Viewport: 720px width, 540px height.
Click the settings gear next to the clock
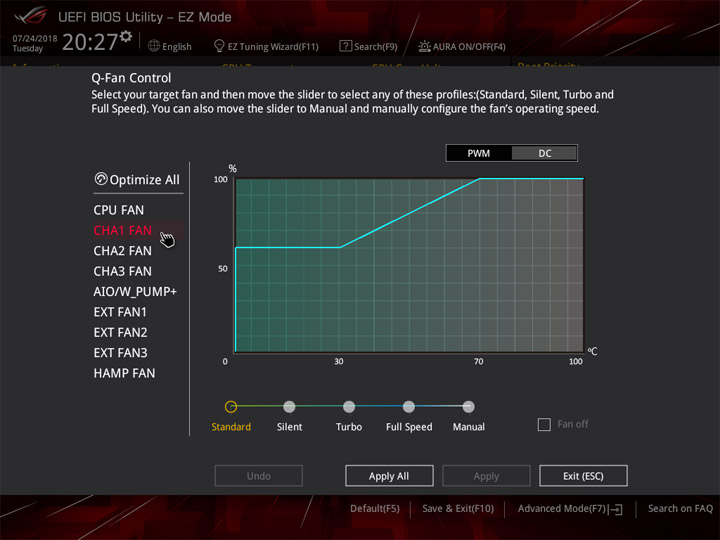126,36
